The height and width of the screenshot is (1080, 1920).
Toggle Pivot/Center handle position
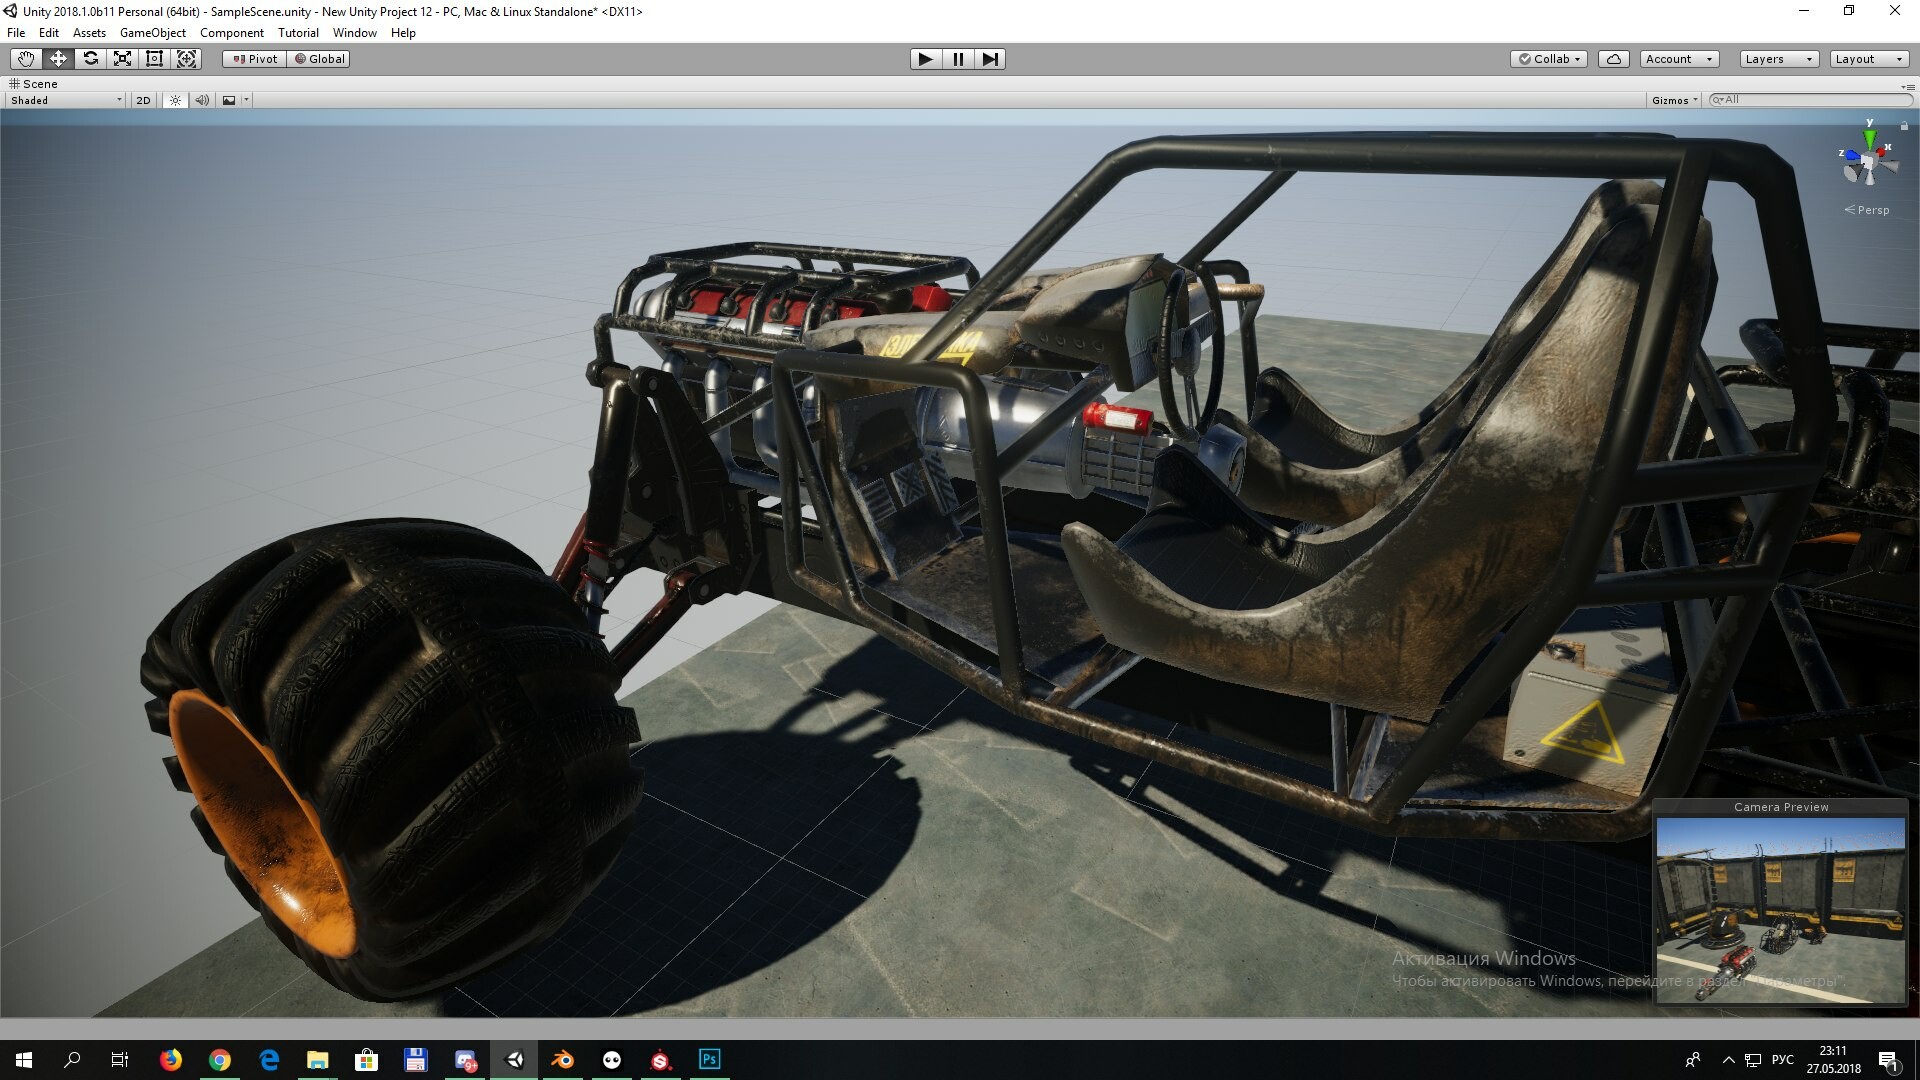[x=255, y=59]
